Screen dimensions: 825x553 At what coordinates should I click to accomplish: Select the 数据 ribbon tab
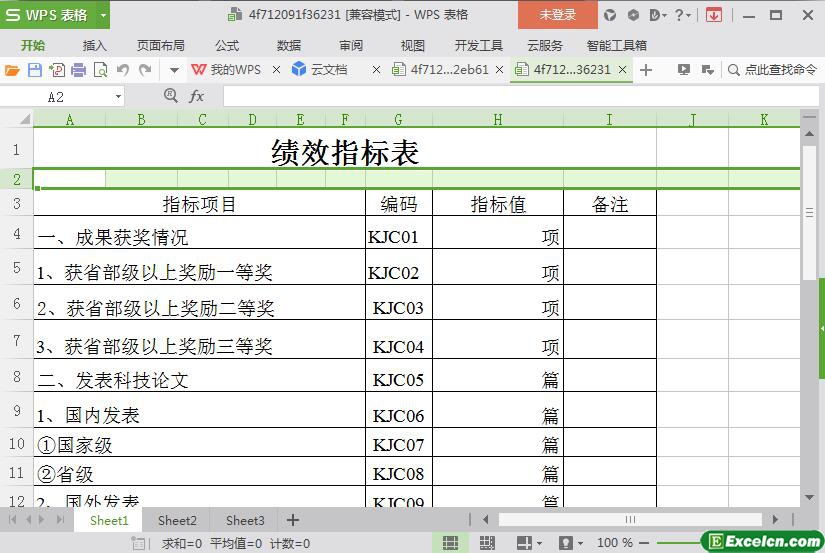point(289,46)
